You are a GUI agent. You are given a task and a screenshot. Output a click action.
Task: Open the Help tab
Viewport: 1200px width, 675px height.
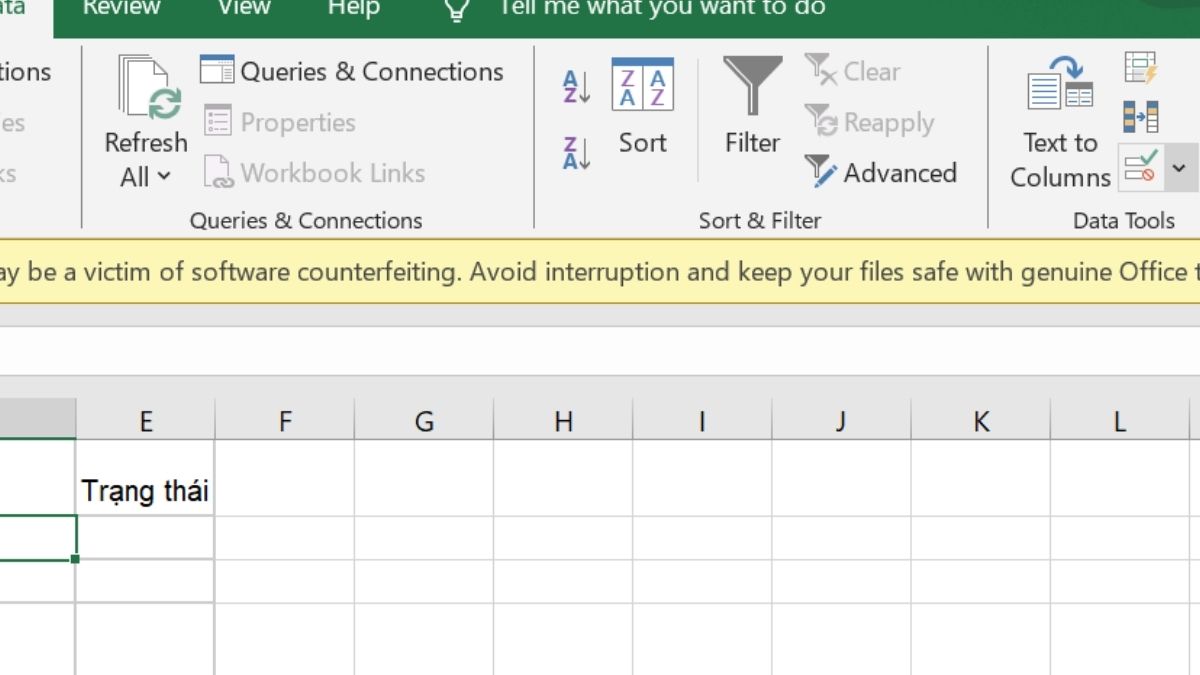tap(354, 8)
